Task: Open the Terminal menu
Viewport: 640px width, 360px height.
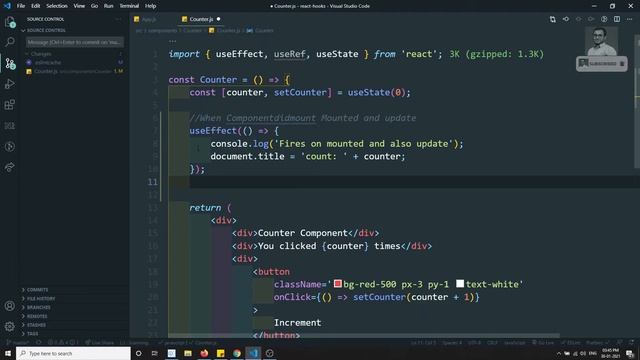Action: click(x=129, y=6)
